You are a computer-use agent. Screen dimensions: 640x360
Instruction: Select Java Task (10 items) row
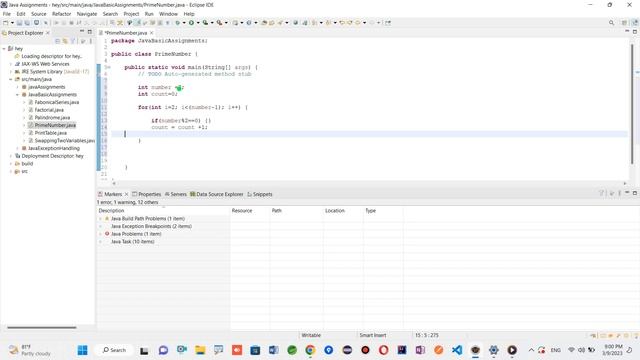133,242
